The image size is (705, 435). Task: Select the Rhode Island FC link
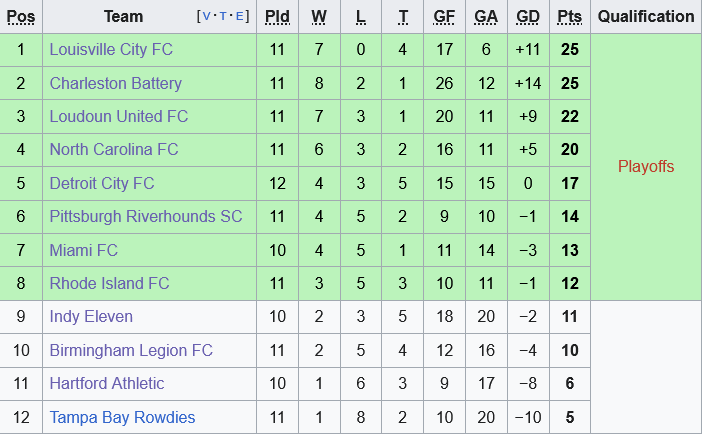point(110,283)
